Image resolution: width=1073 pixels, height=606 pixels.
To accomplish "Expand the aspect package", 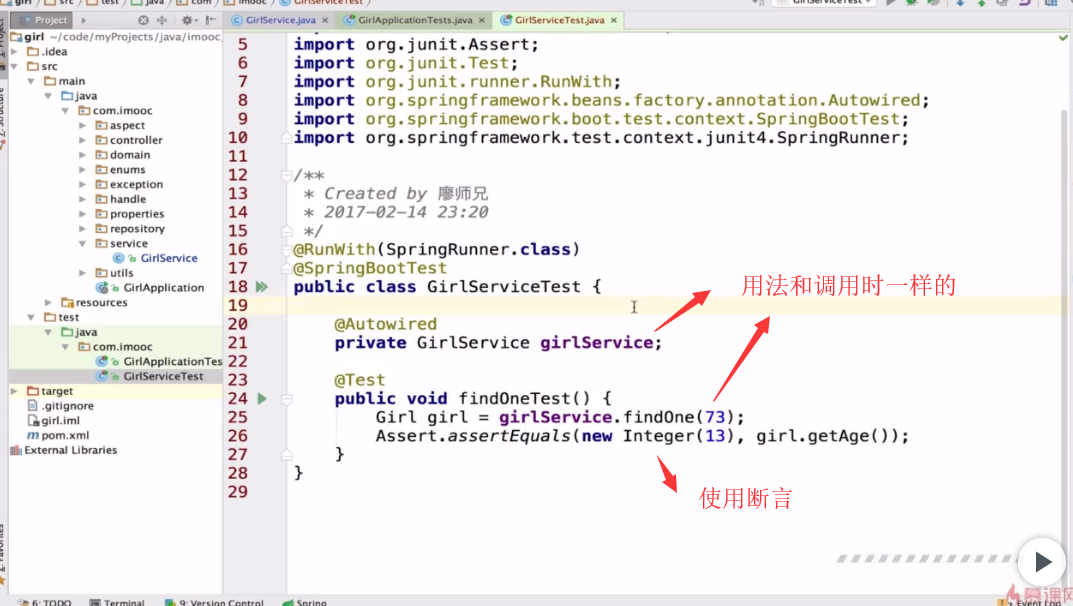I will (x=83, y=125).
